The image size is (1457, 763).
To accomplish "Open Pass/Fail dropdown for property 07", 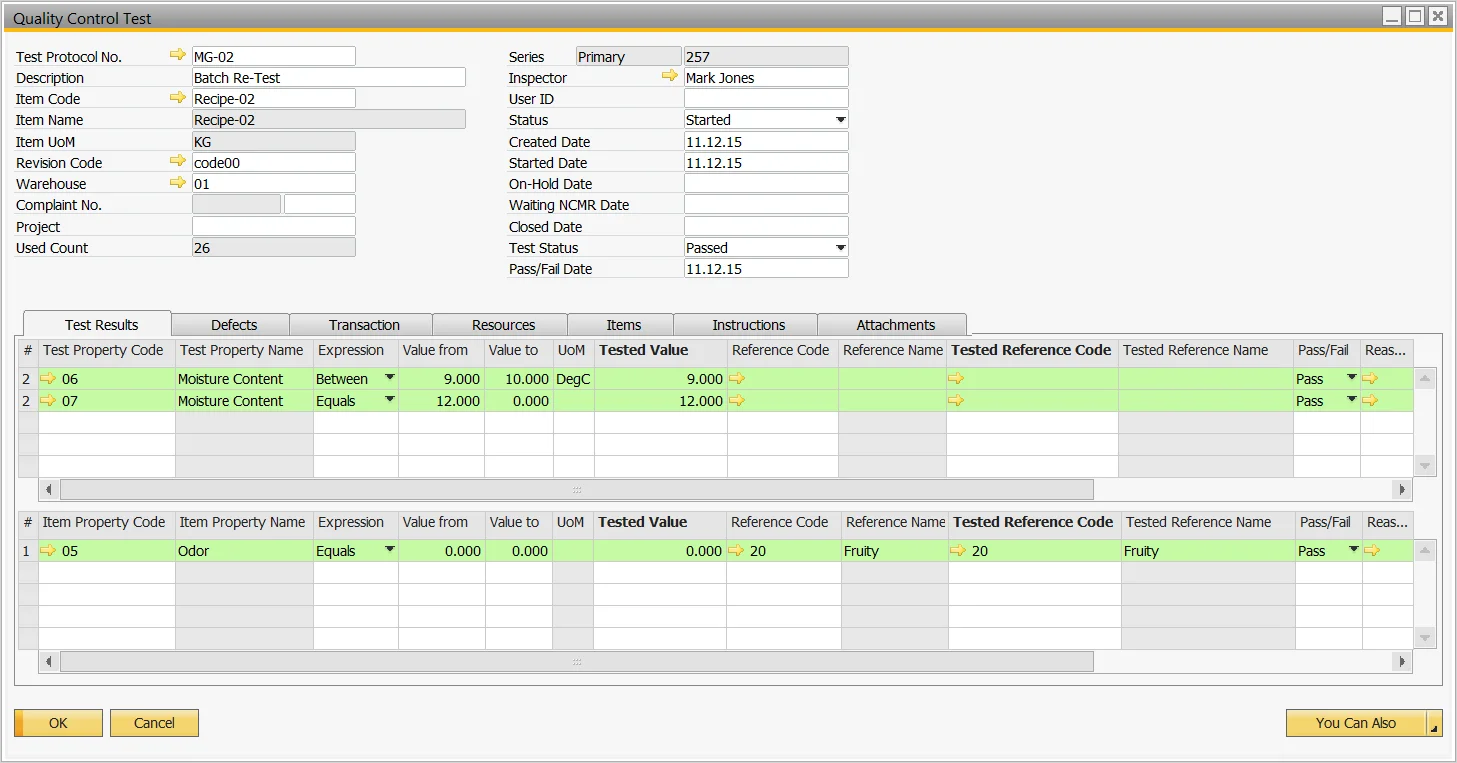I will tap(1352, 400).
